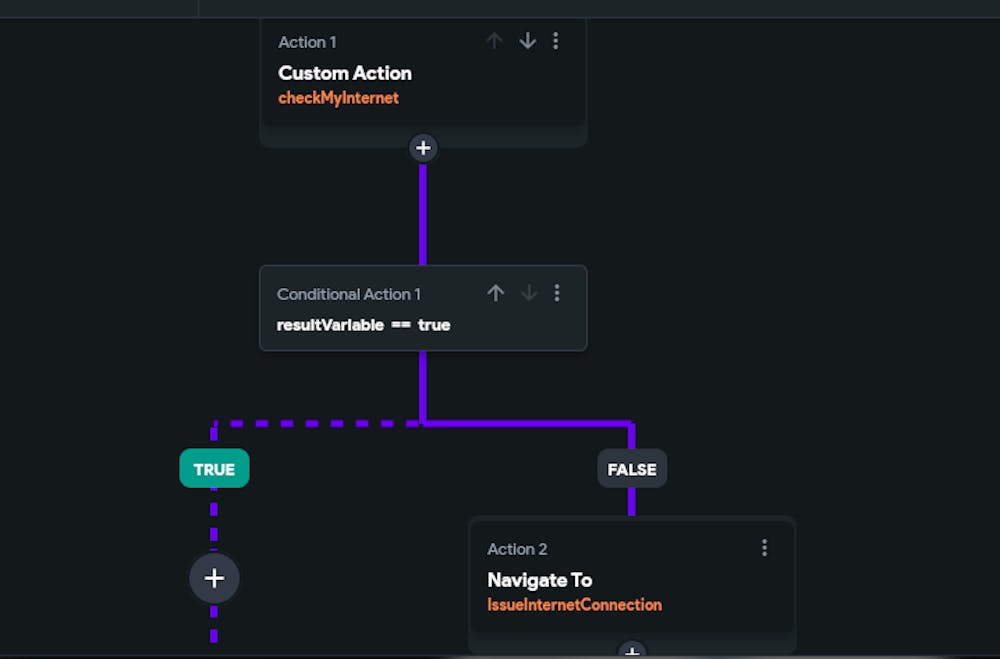Select the Action 2 header label
1000x659 pixels.
517,549
